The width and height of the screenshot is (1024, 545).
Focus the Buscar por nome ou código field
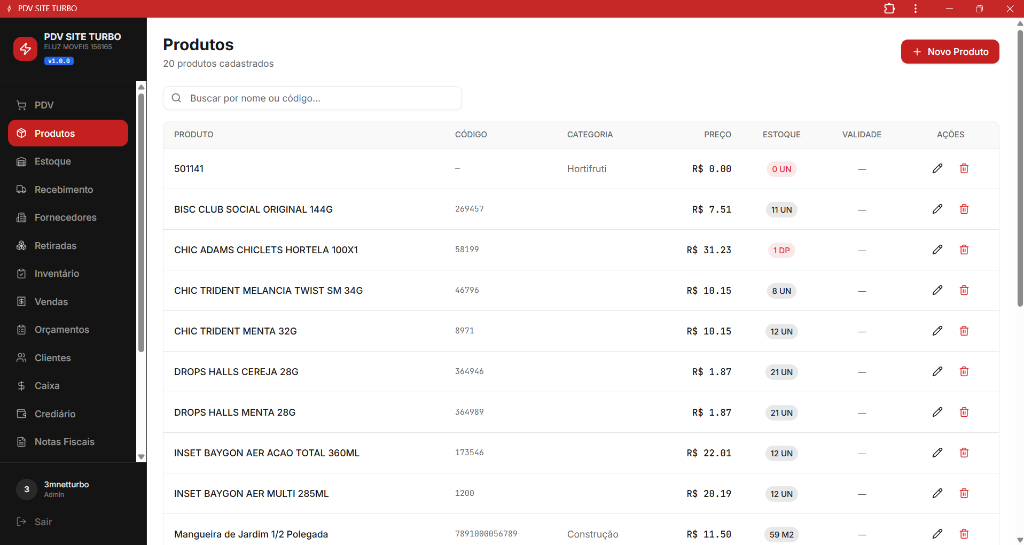[x=312, y=98]
